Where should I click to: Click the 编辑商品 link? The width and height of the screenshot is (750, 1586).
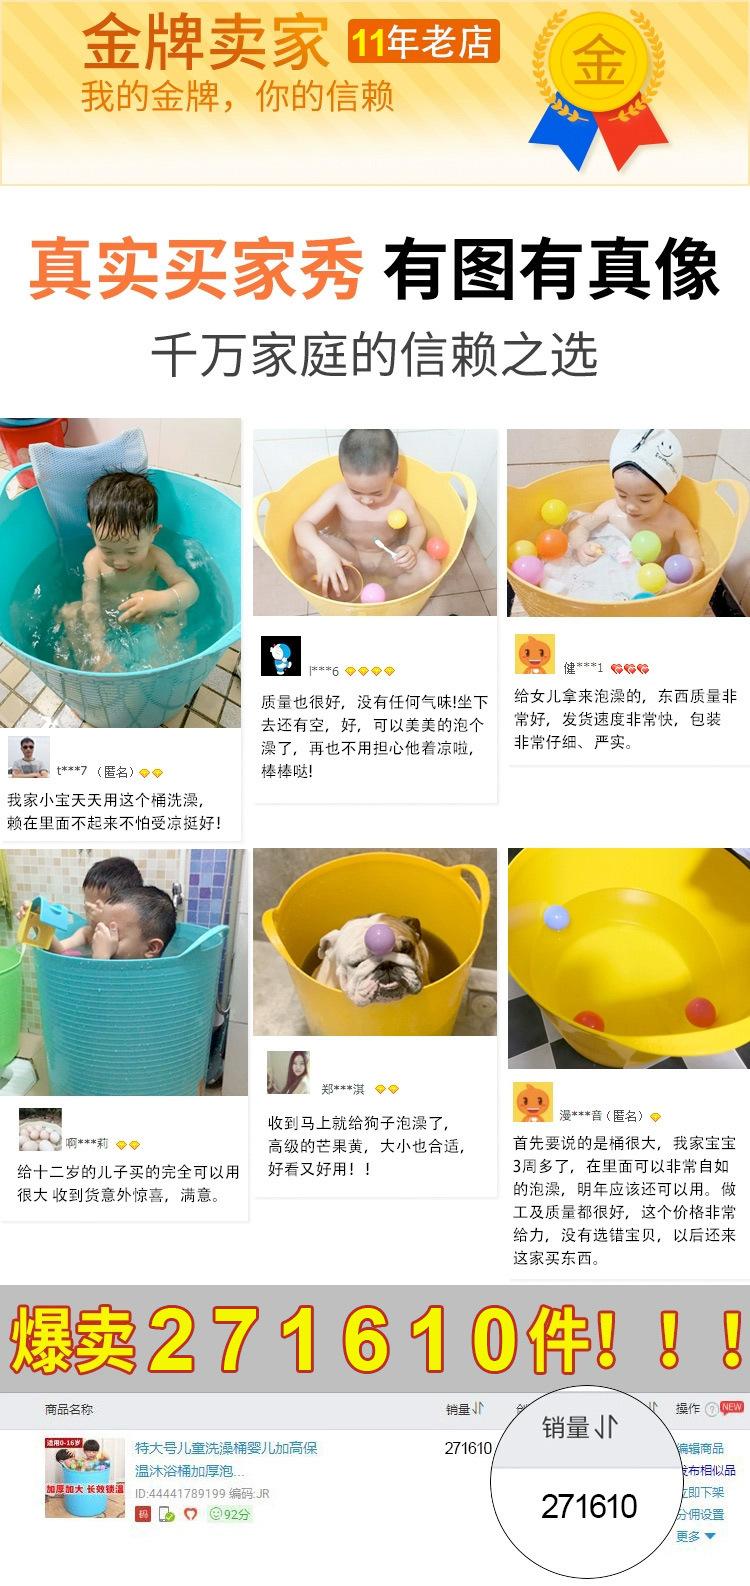tap(700, 1448)
